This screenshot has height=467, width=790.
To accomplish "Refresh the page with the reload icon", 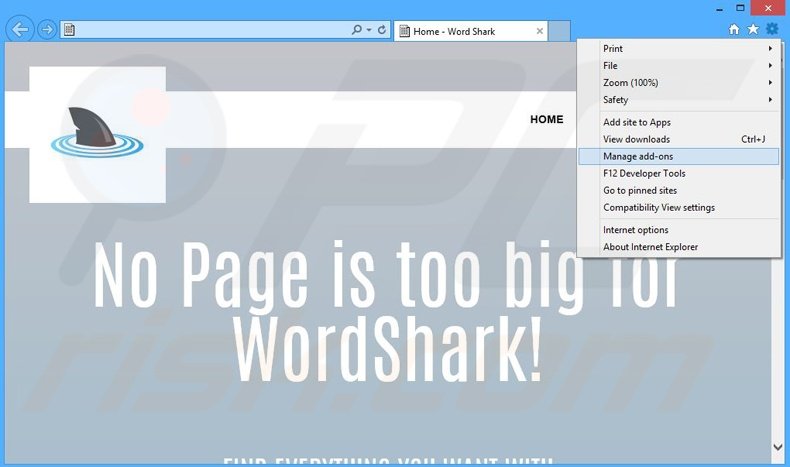I will pos(382,30).
